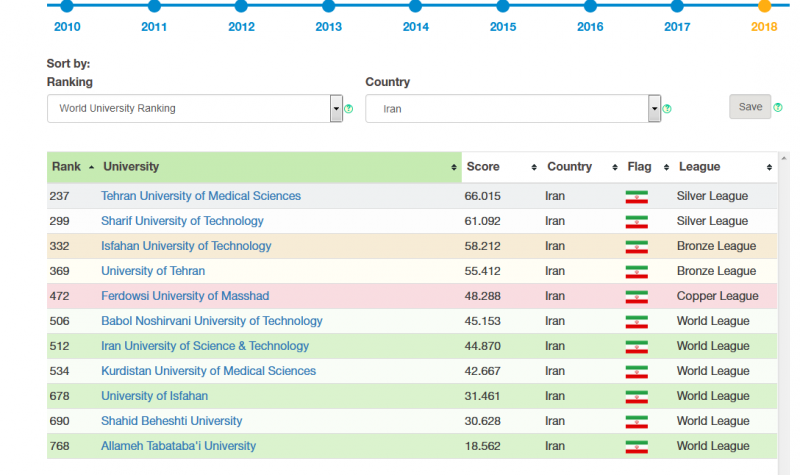Click Iran flag in University of Isfahan row
Screen dimensions: 800x475
(636, 397)
